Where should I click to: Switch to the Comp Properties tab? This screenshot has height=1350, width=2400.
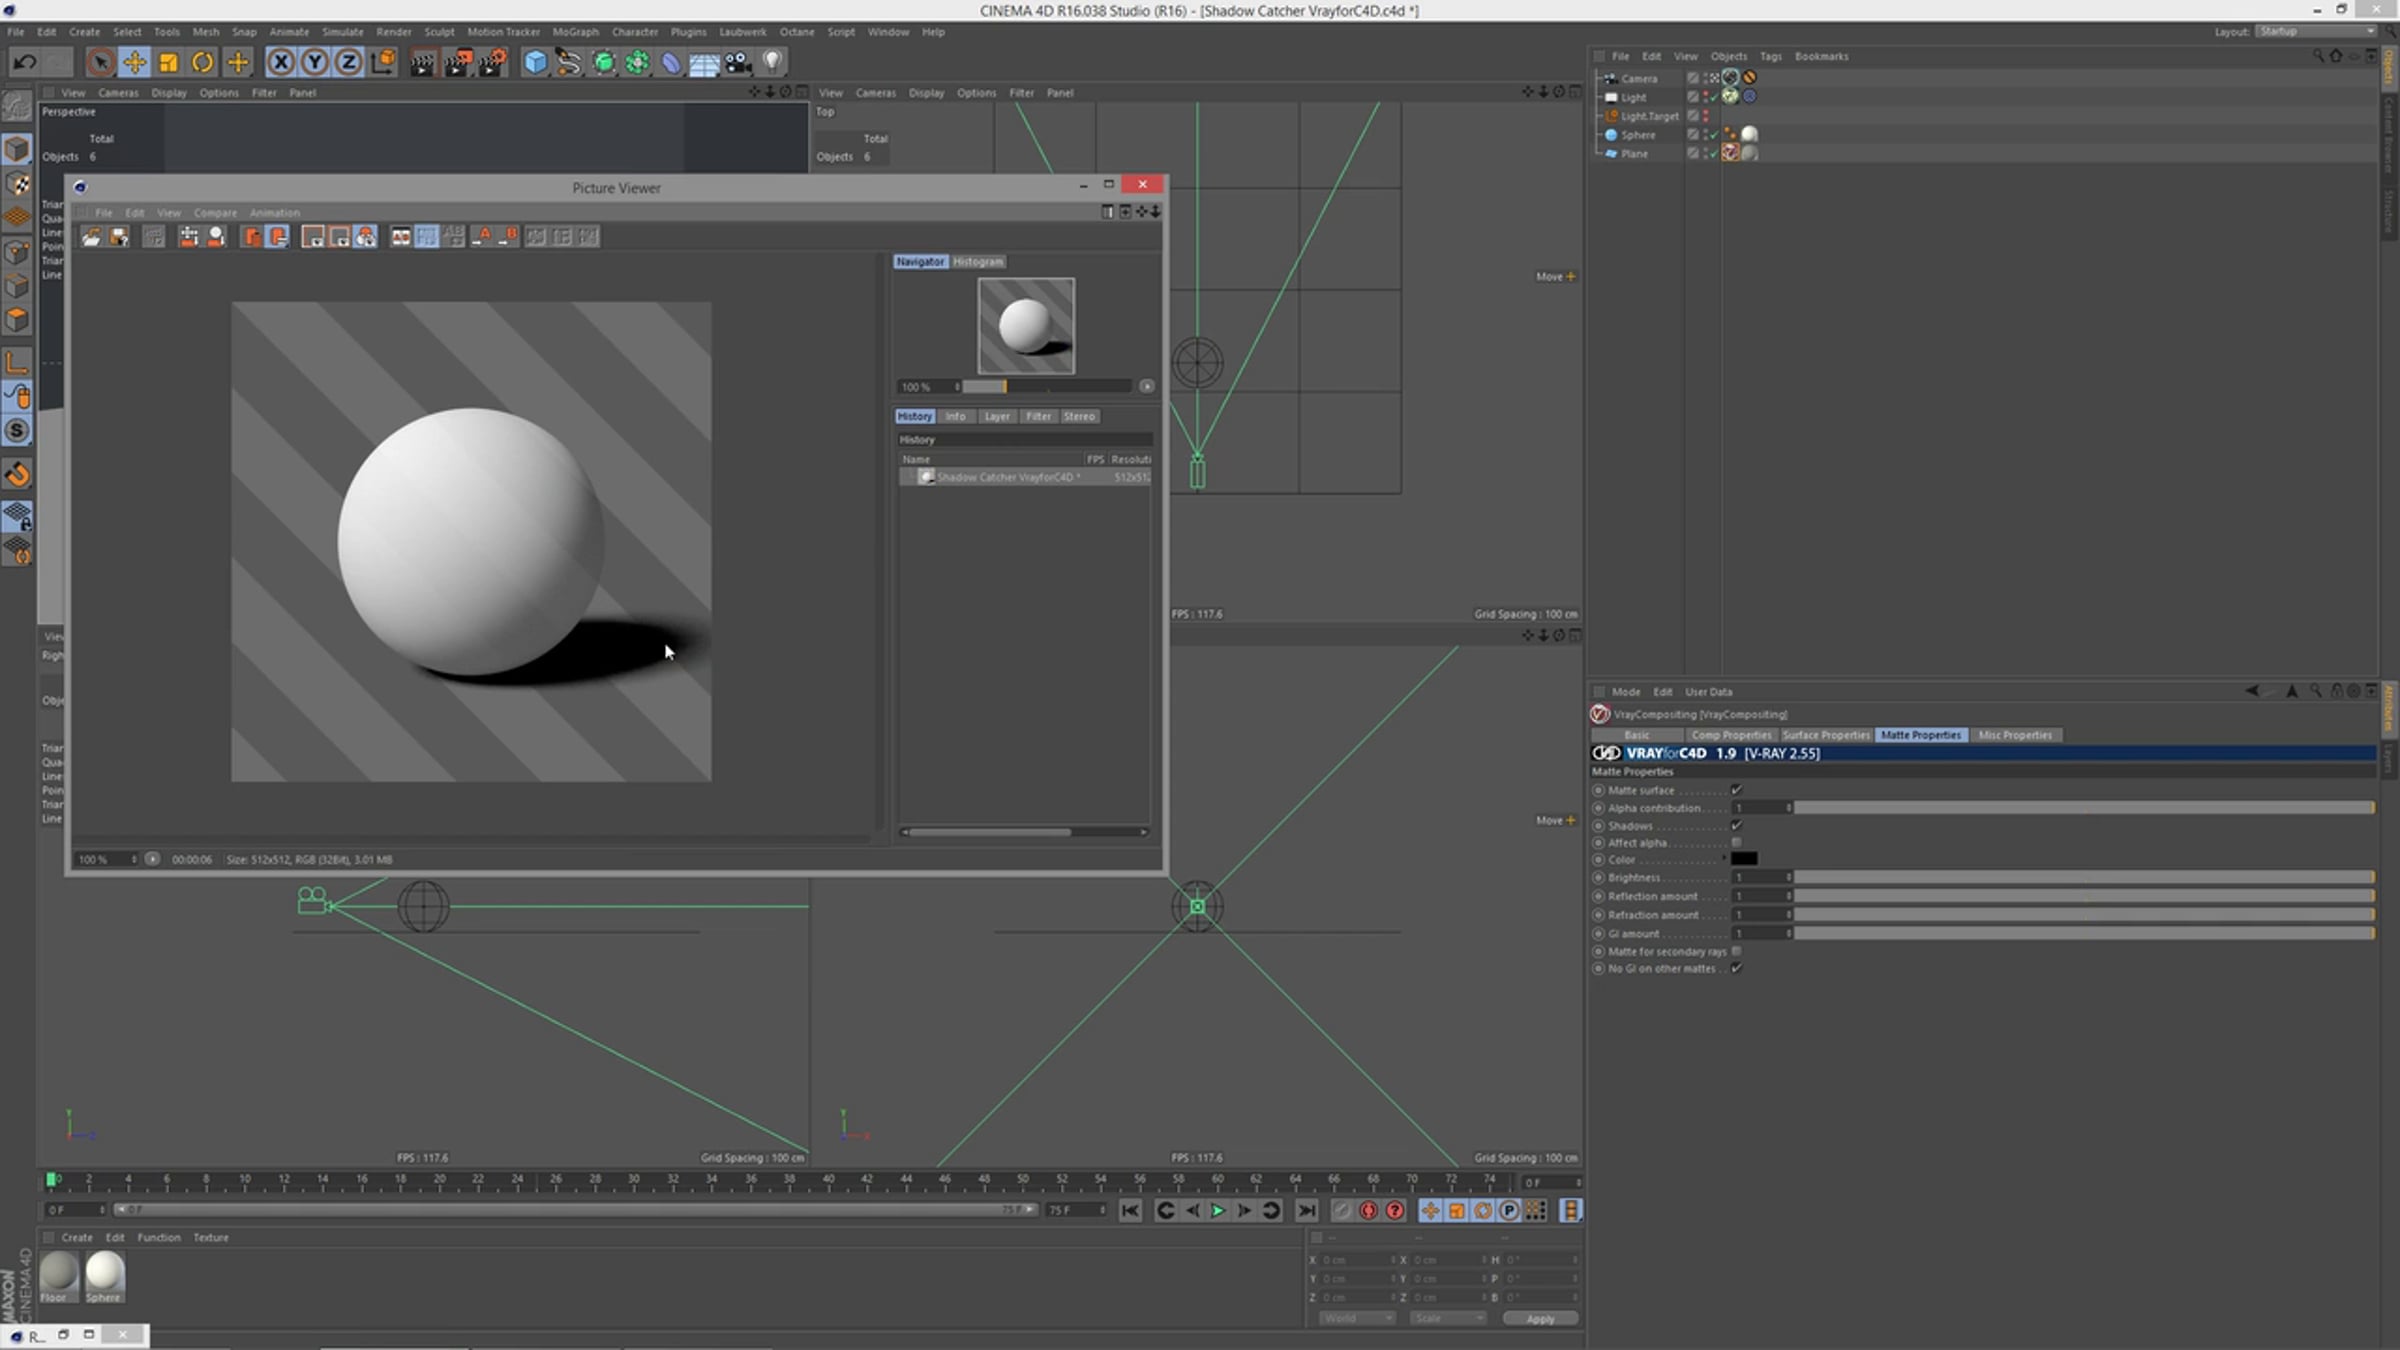(1731, 735)
